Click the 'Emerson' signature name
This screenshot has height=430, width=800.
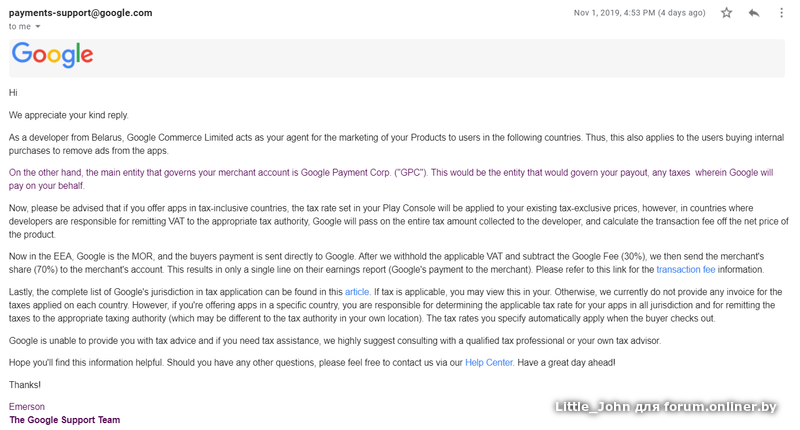click(27, 407)
